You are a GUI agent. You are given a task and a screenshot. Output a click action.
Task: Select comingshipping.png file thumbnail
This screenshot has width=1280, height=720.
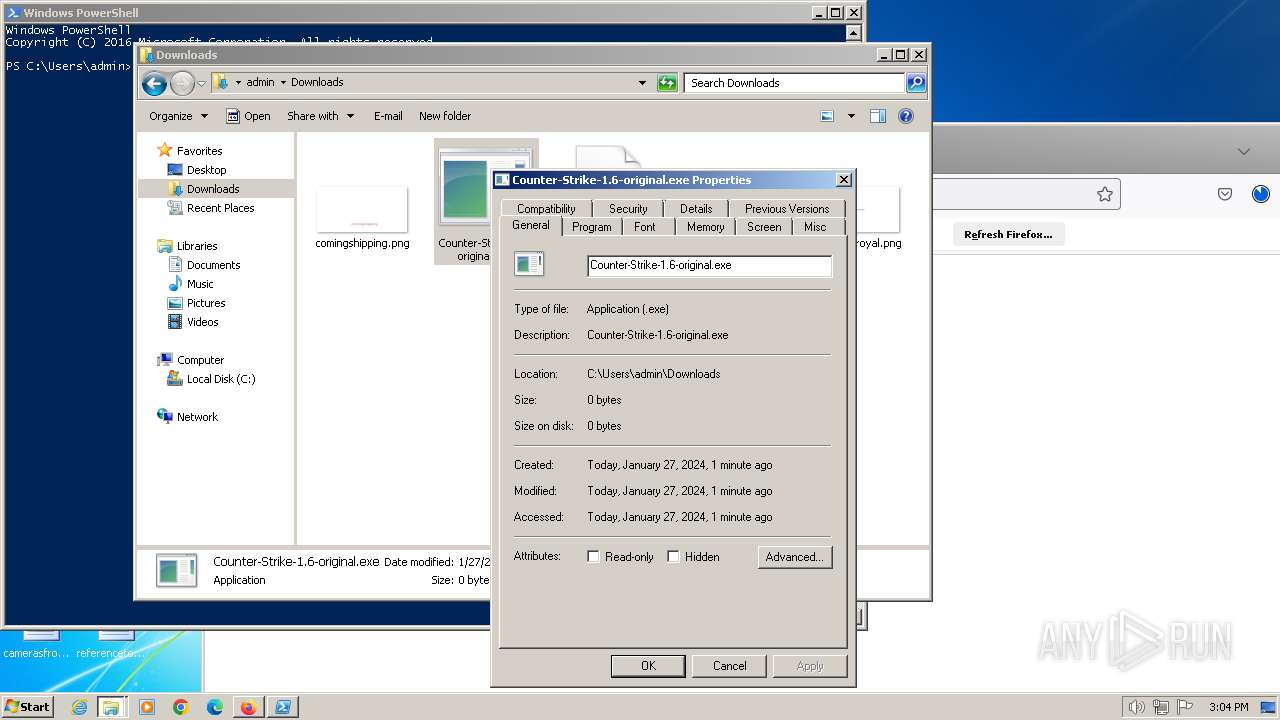pyautogui.click(x=362, y=210)
